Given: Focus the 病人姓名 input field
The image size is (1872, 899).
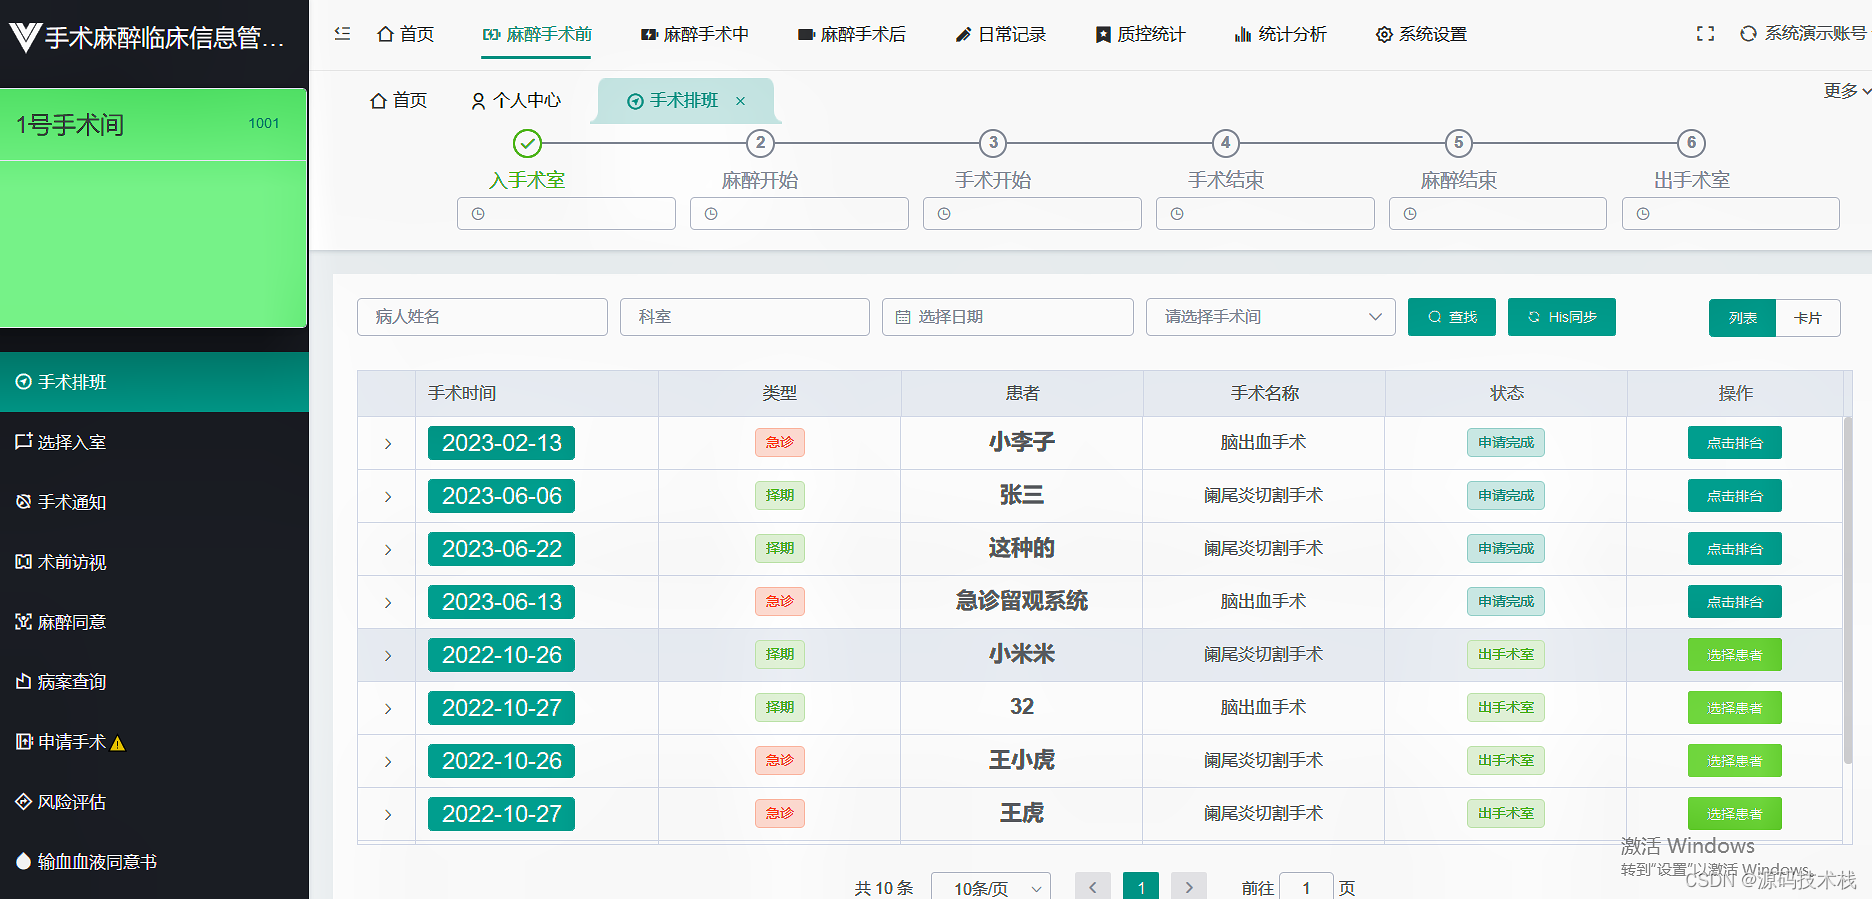Looking at the screenshot, I should 482,317.
